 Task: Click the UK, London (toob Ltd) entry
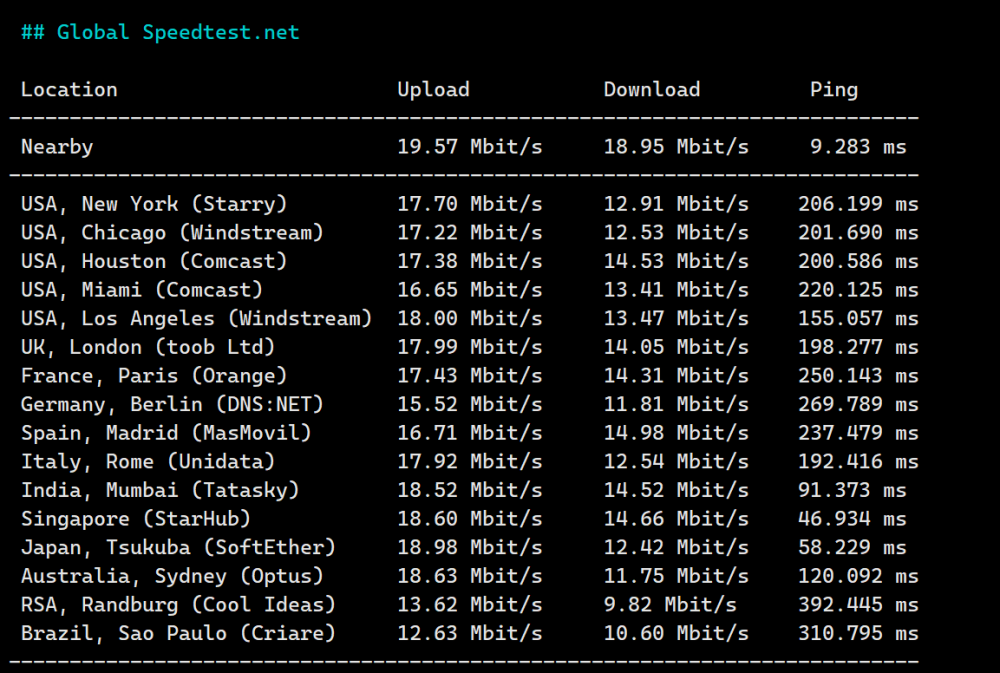(x=148, y=347)
